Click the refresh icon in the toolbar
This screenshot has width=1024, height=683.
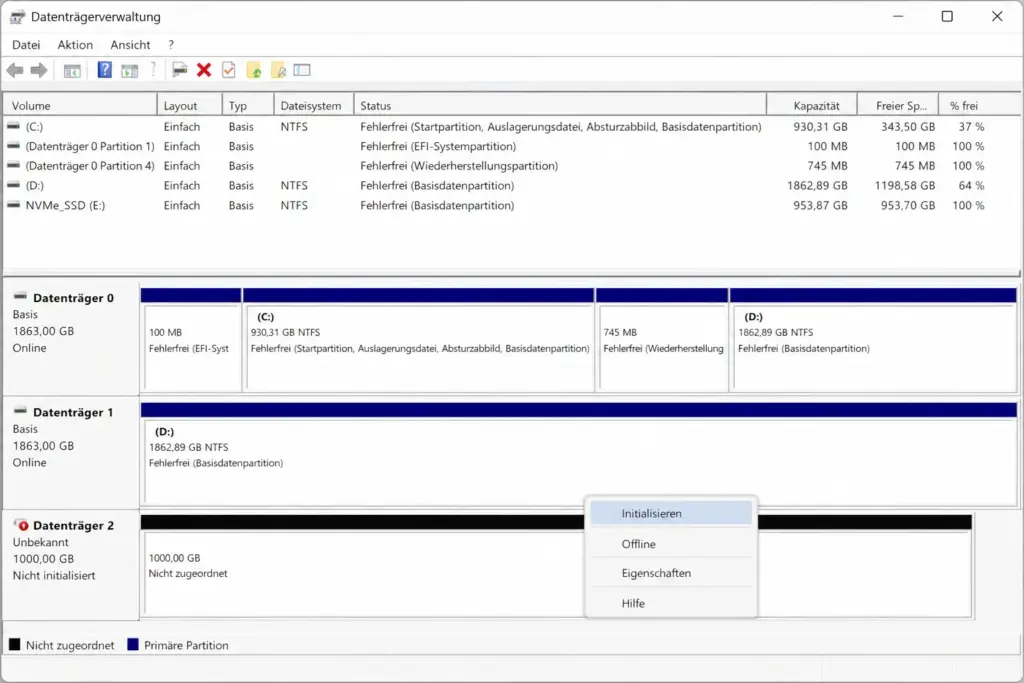(255, 69)
